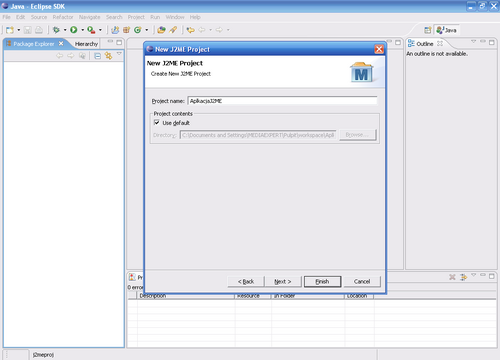Switch to the Hierarchy tab
Image resolution: width=500 pixels, height=360 pixels.
86,44
